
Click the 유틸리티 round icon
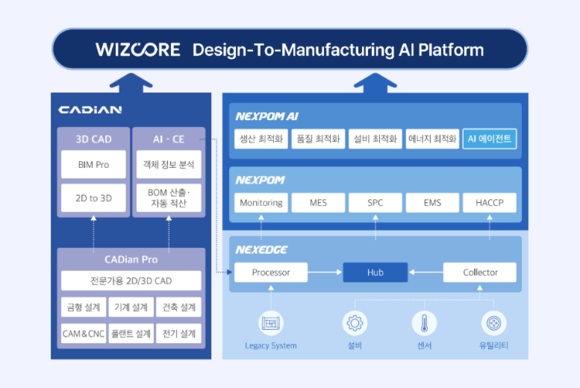tap(494, 323)
